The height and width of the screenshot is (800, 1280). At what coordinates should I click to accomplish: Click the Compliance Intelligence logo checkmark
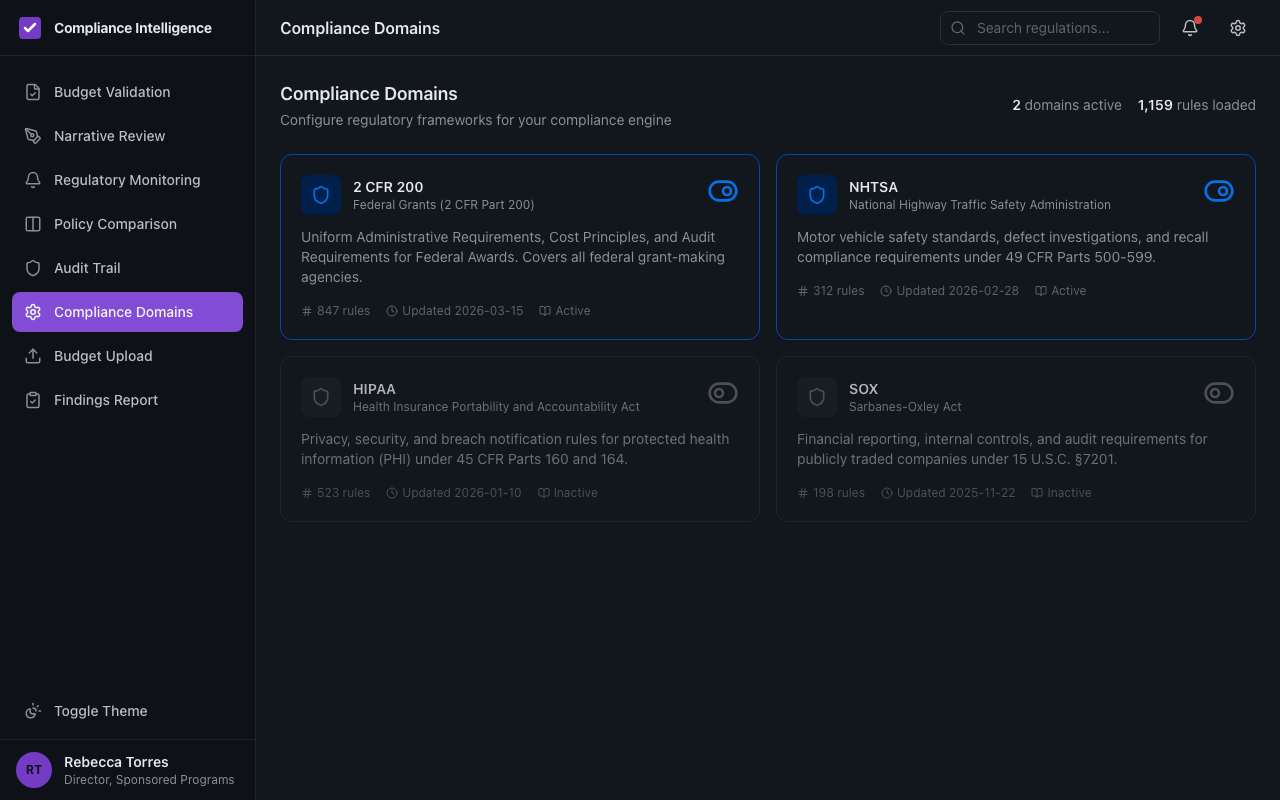[x=29, y=28]
